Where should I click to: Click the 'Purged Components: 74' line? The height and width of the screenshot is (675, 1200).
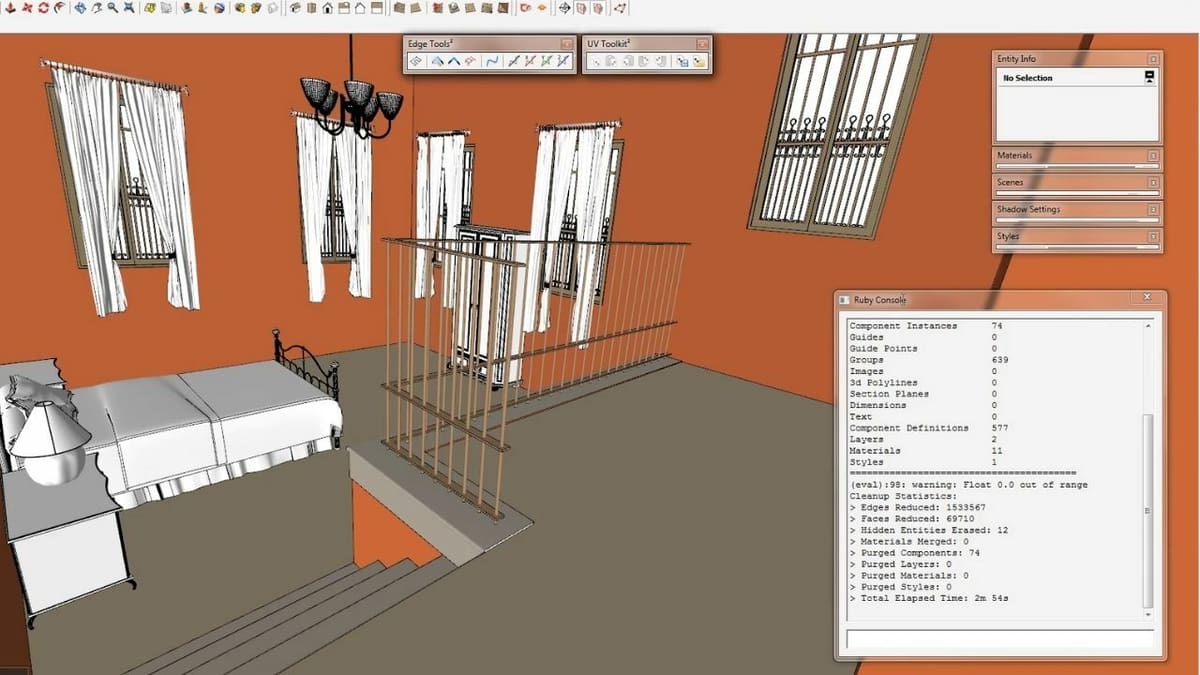coord(914,553)
